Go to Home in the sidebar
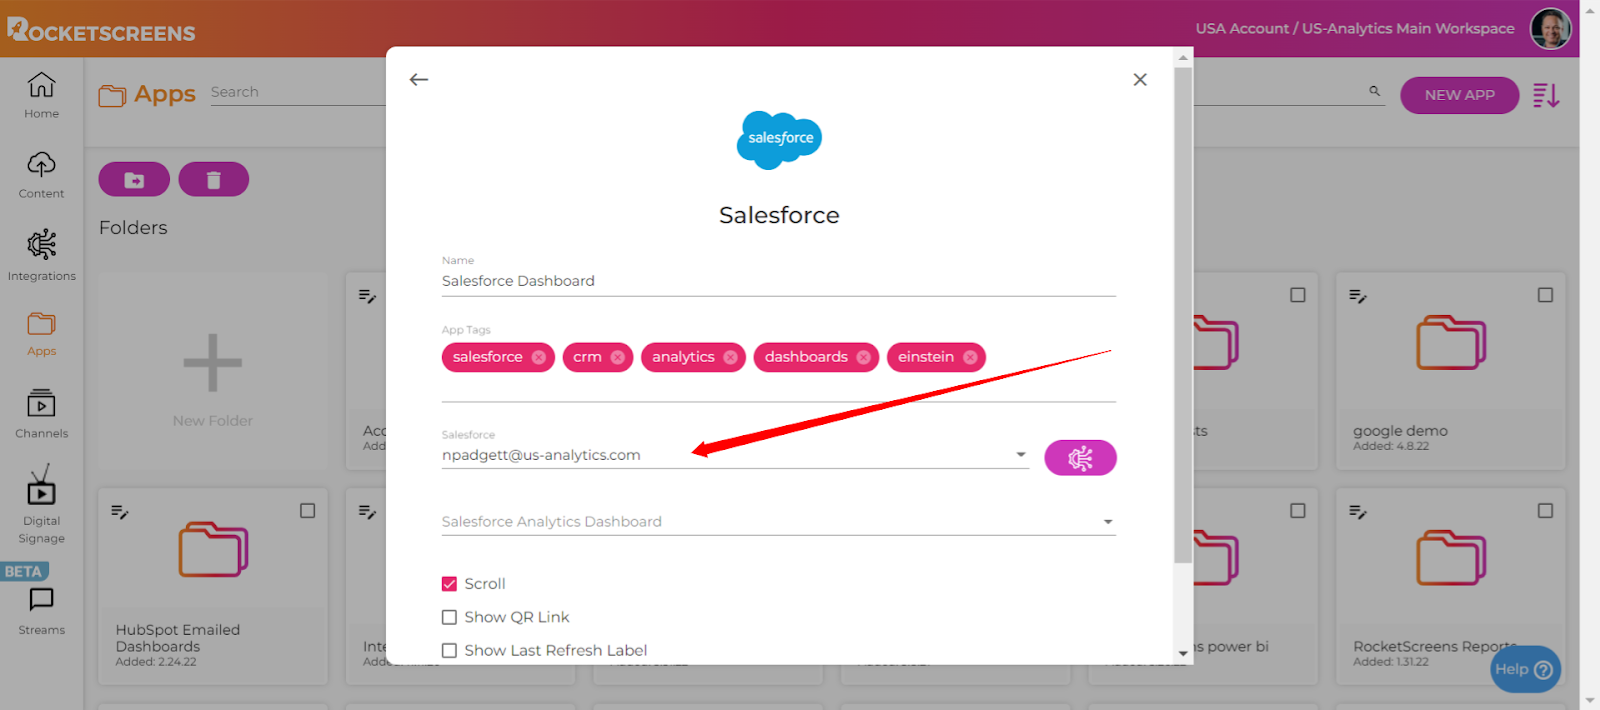This screenshot has width=1600, height=710. [41, 96]
